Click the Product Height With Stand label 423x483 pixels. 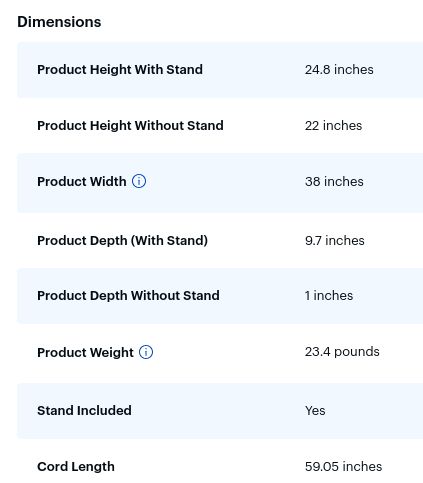[120, 69]
